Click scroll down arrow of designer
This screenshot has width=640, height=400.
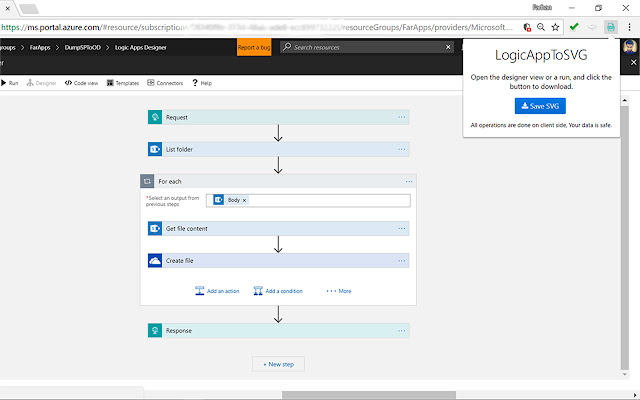625,374
